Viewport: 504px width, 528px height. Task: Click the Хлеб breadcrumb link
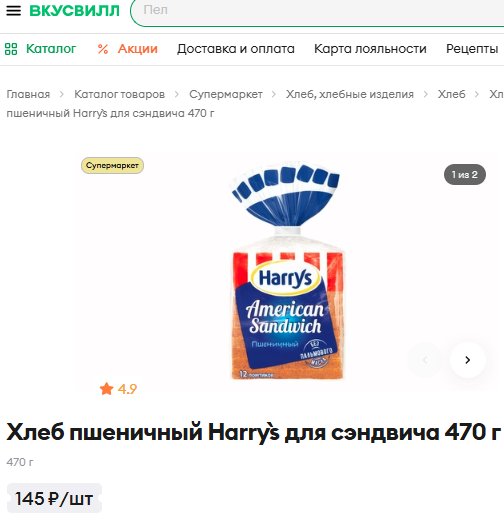[451, 94]
